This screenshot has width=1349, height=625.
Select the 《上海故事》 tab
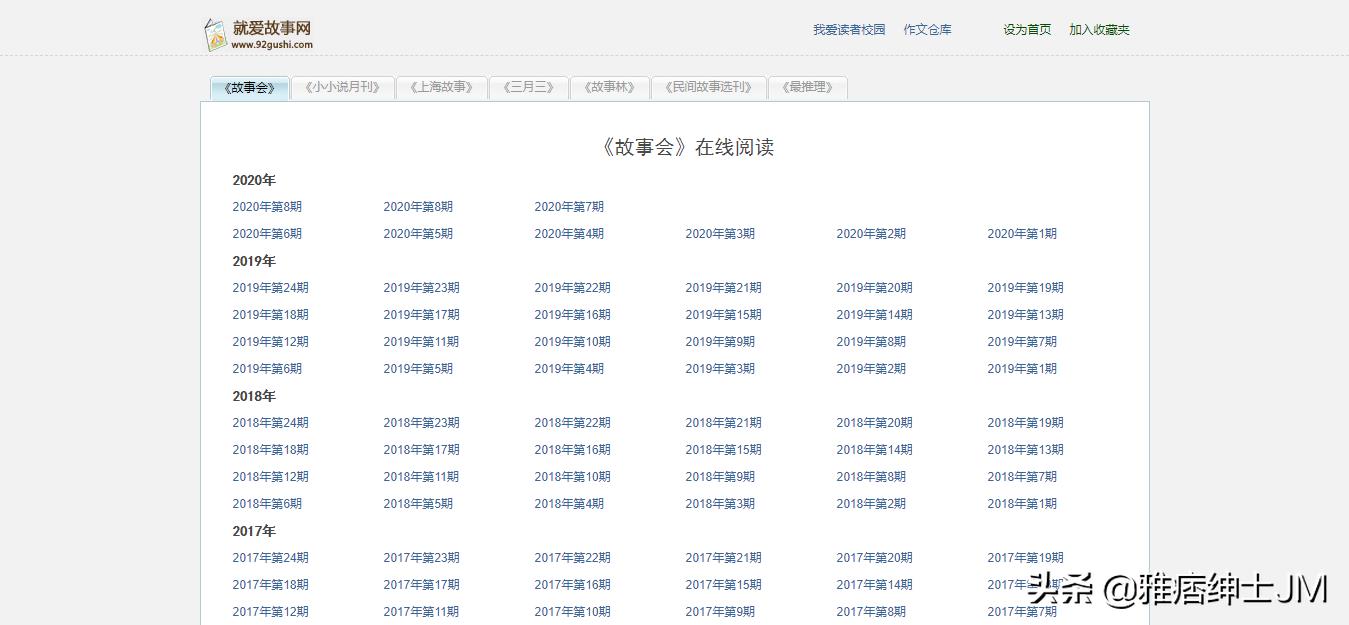tap(441, 88)
